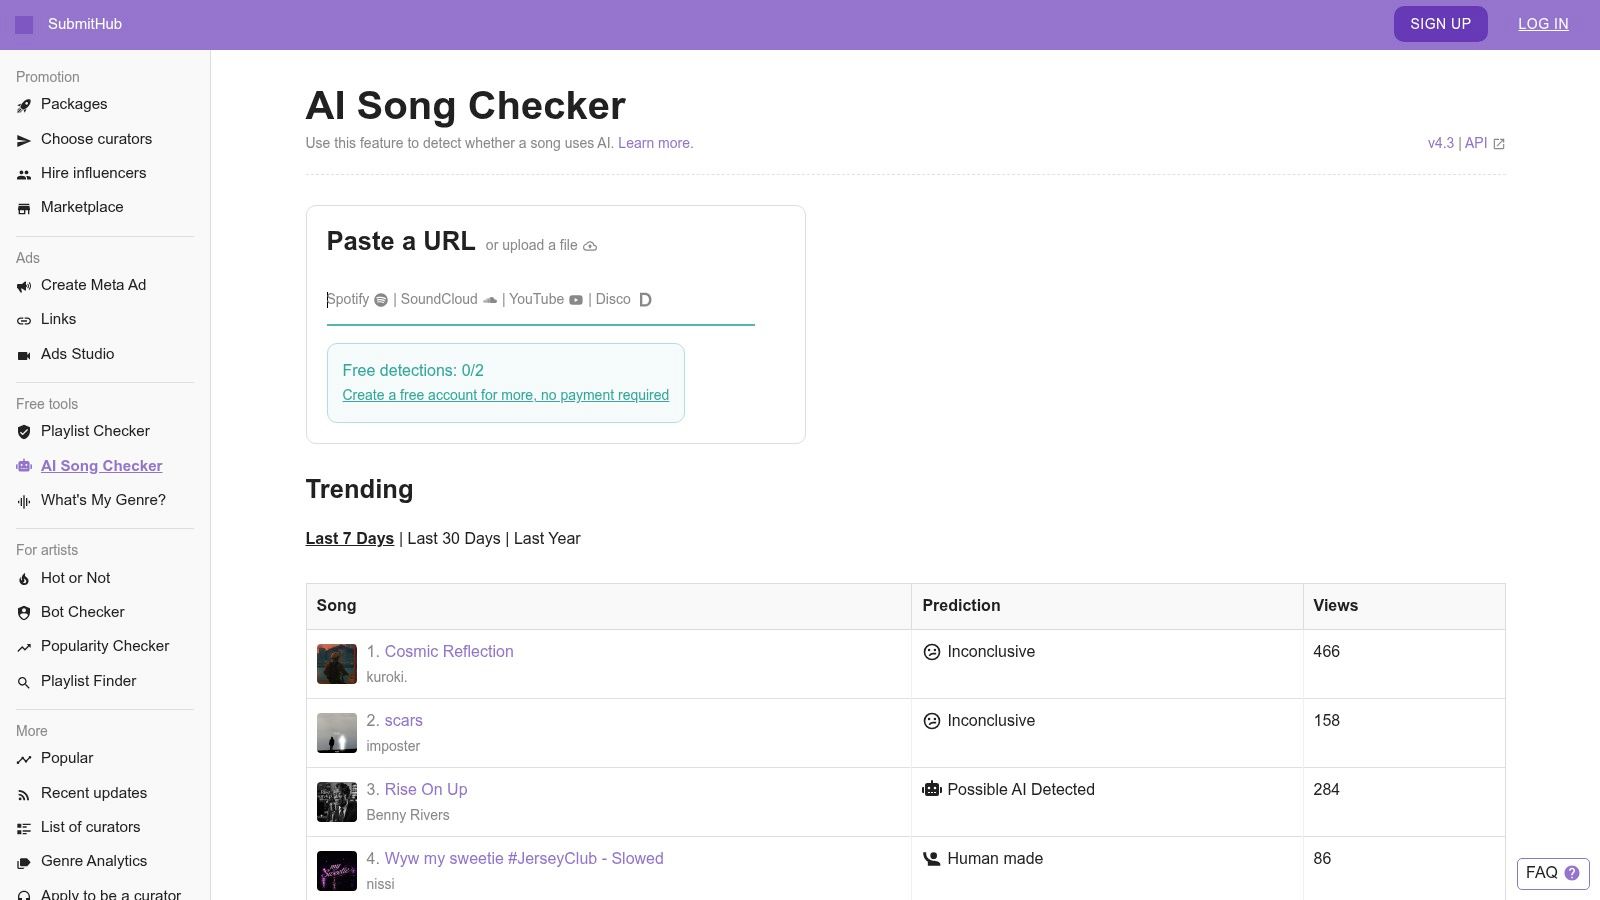Click the Create Meta Ad megaphone icon
This screenshot has height=900, width=1600.
point(24,286)
